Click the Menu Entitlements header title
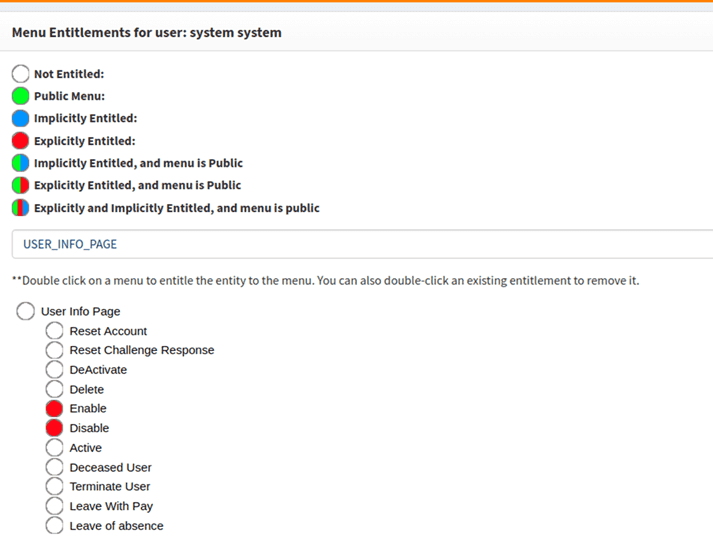This screenshot has width=713, height=548. (147, 33)
